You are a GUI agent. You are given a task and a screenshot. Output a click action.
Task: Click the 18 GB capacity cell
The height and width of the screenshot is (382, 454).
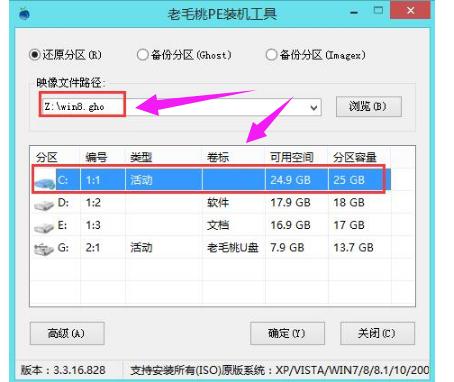pyautogui.click(x=349, y=202)
